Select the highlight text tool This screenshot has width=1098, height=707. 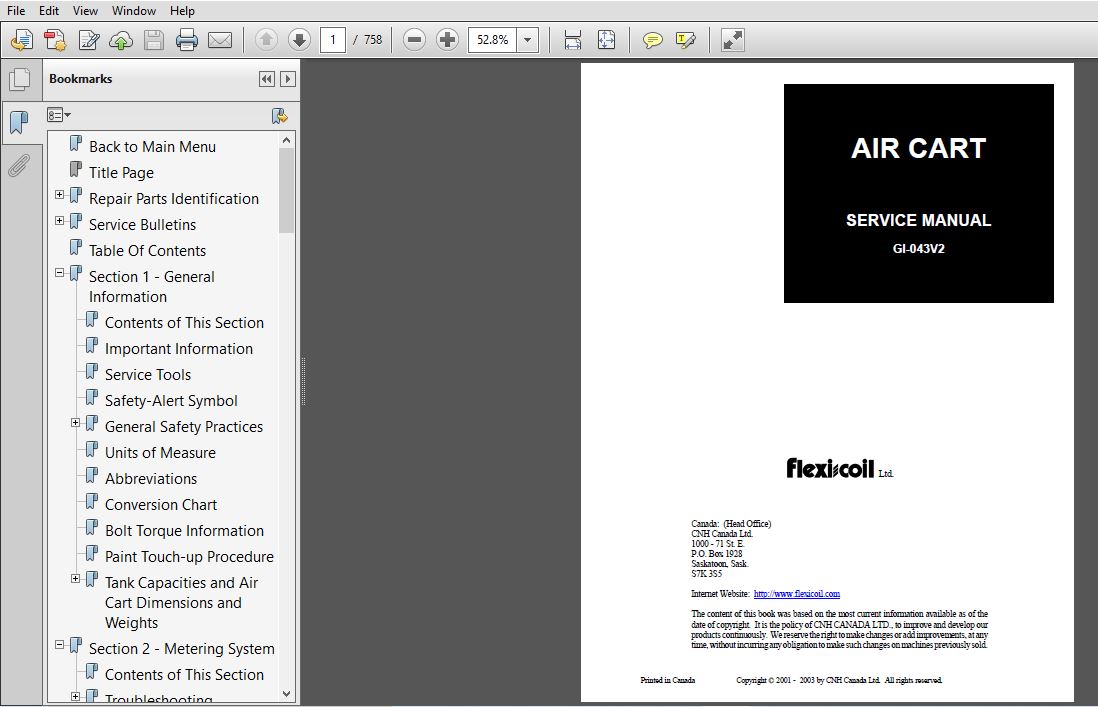(686, 40)
